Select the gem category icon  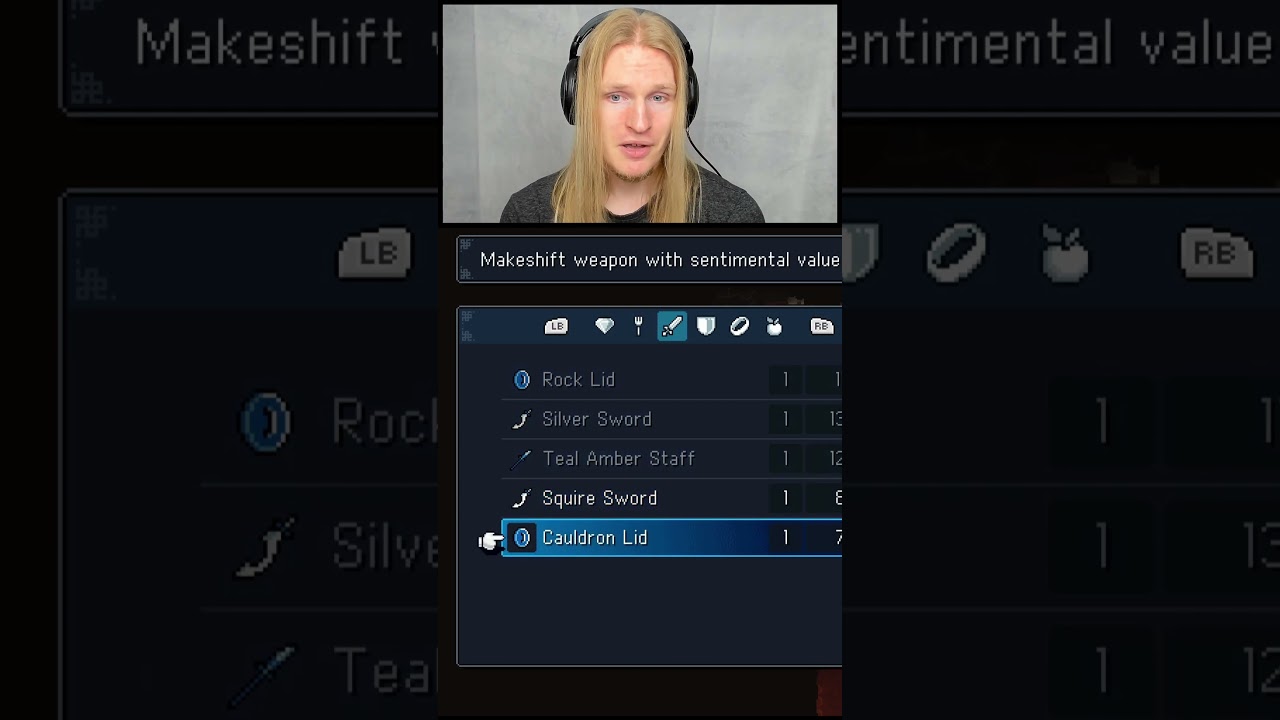[604, 326]
